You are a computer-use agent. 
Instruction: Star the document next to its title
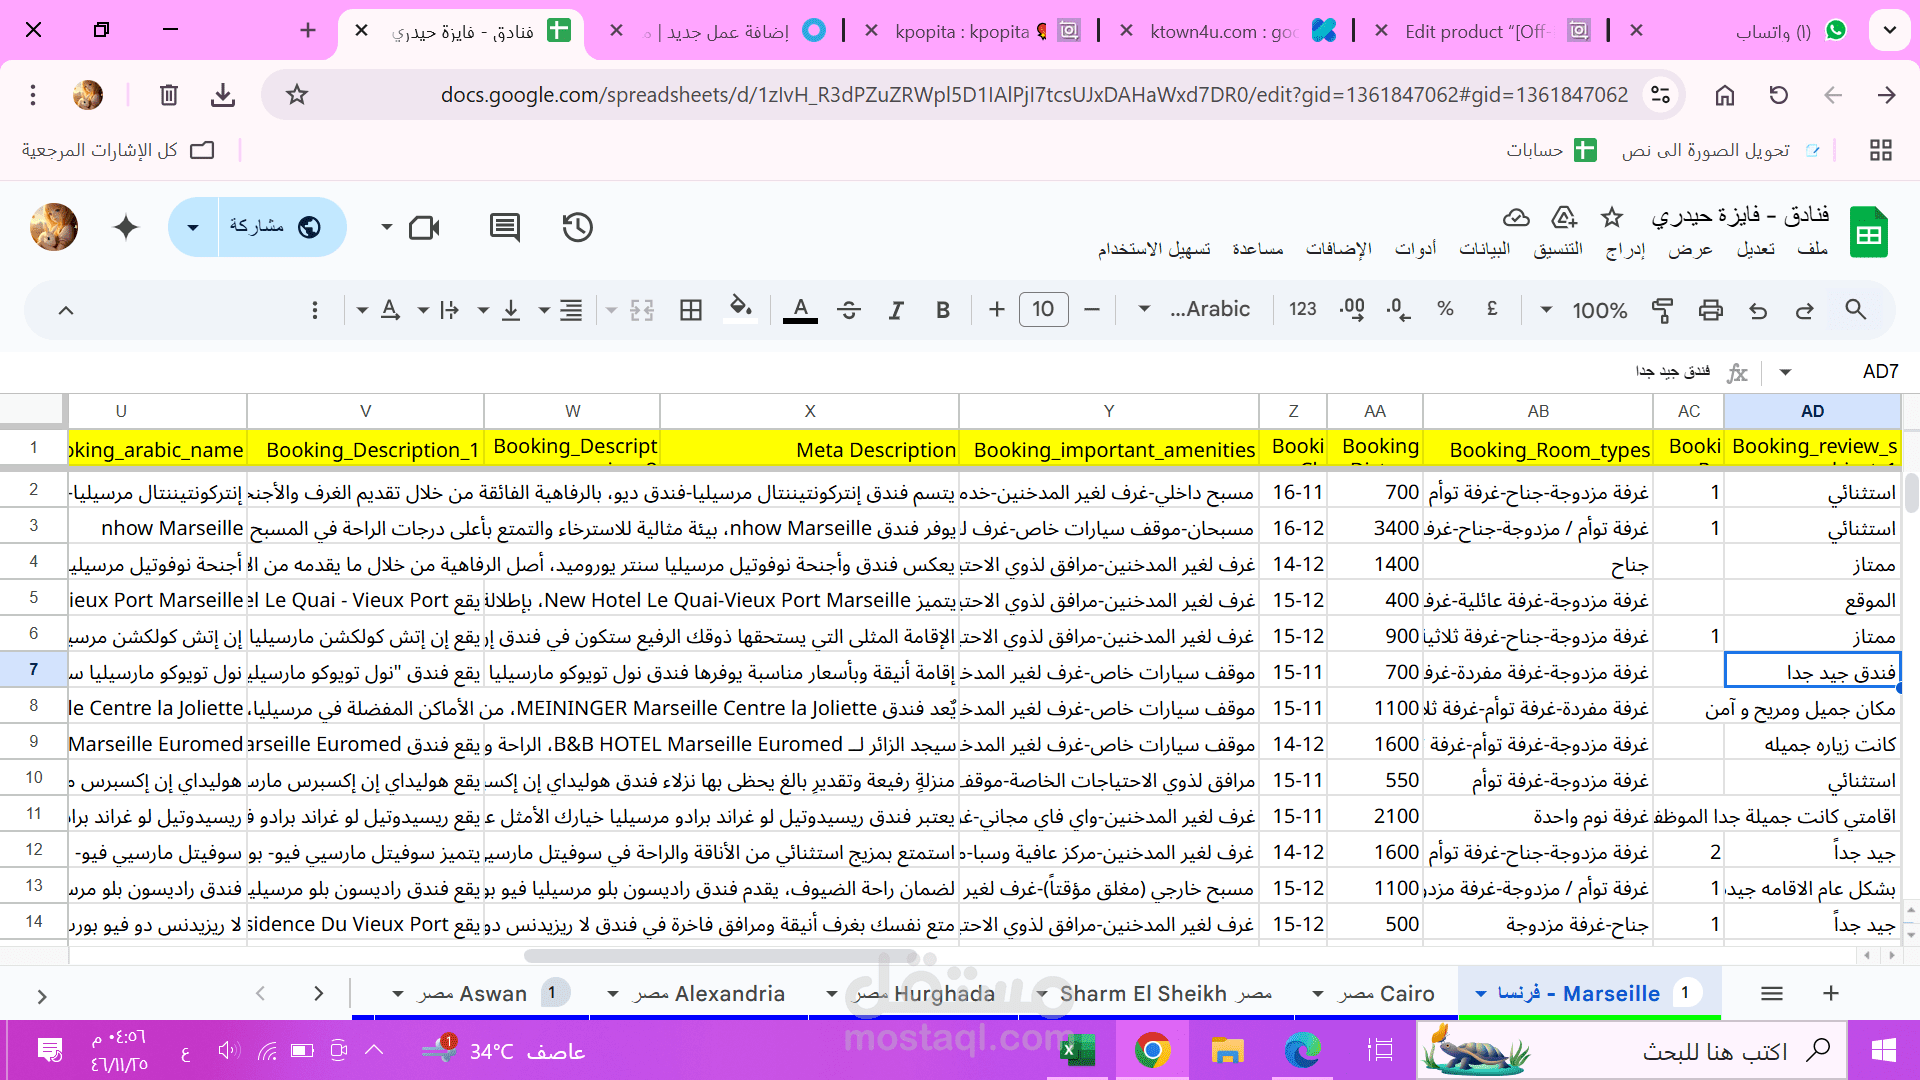1612,217
